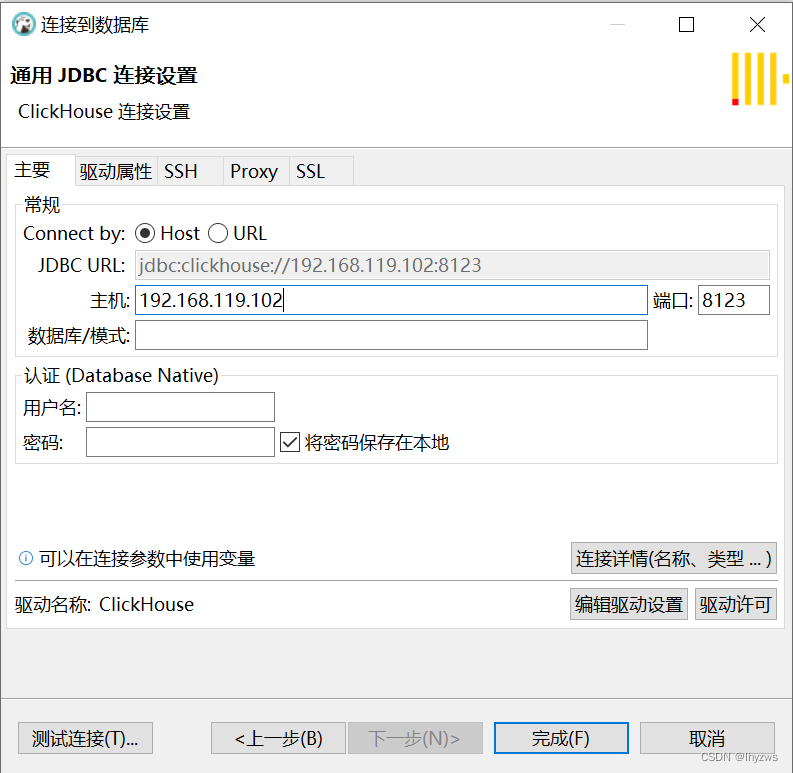Click the 取消 cancel button

click(x=707, y=738)
